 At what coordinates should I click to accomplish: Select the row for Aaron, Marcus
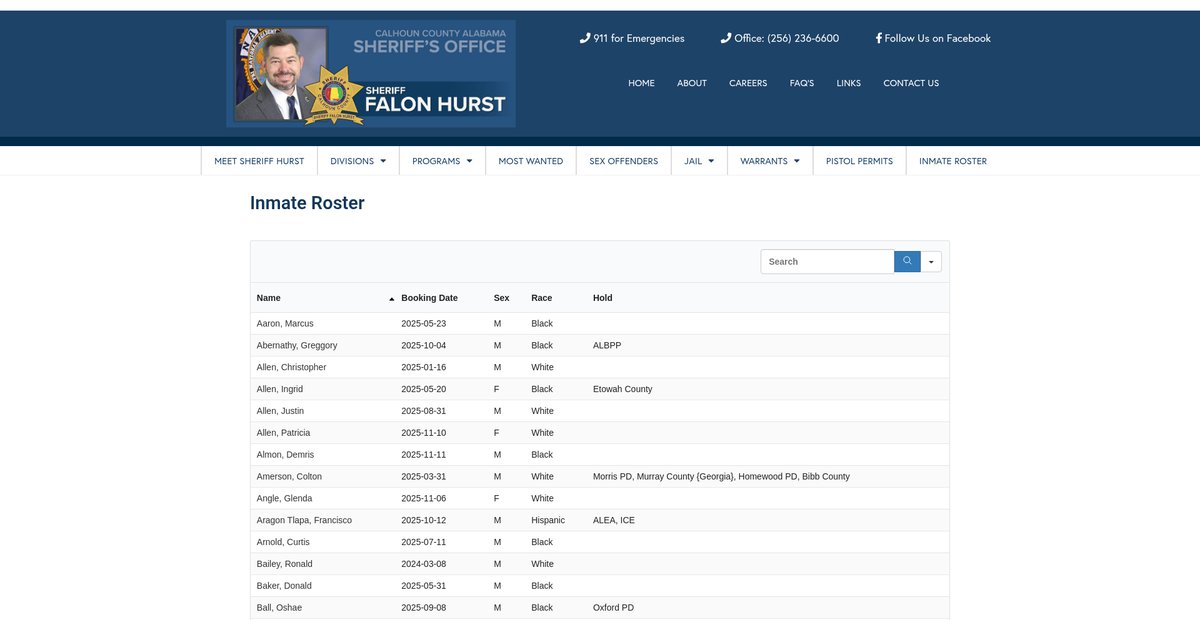(600, 323)
